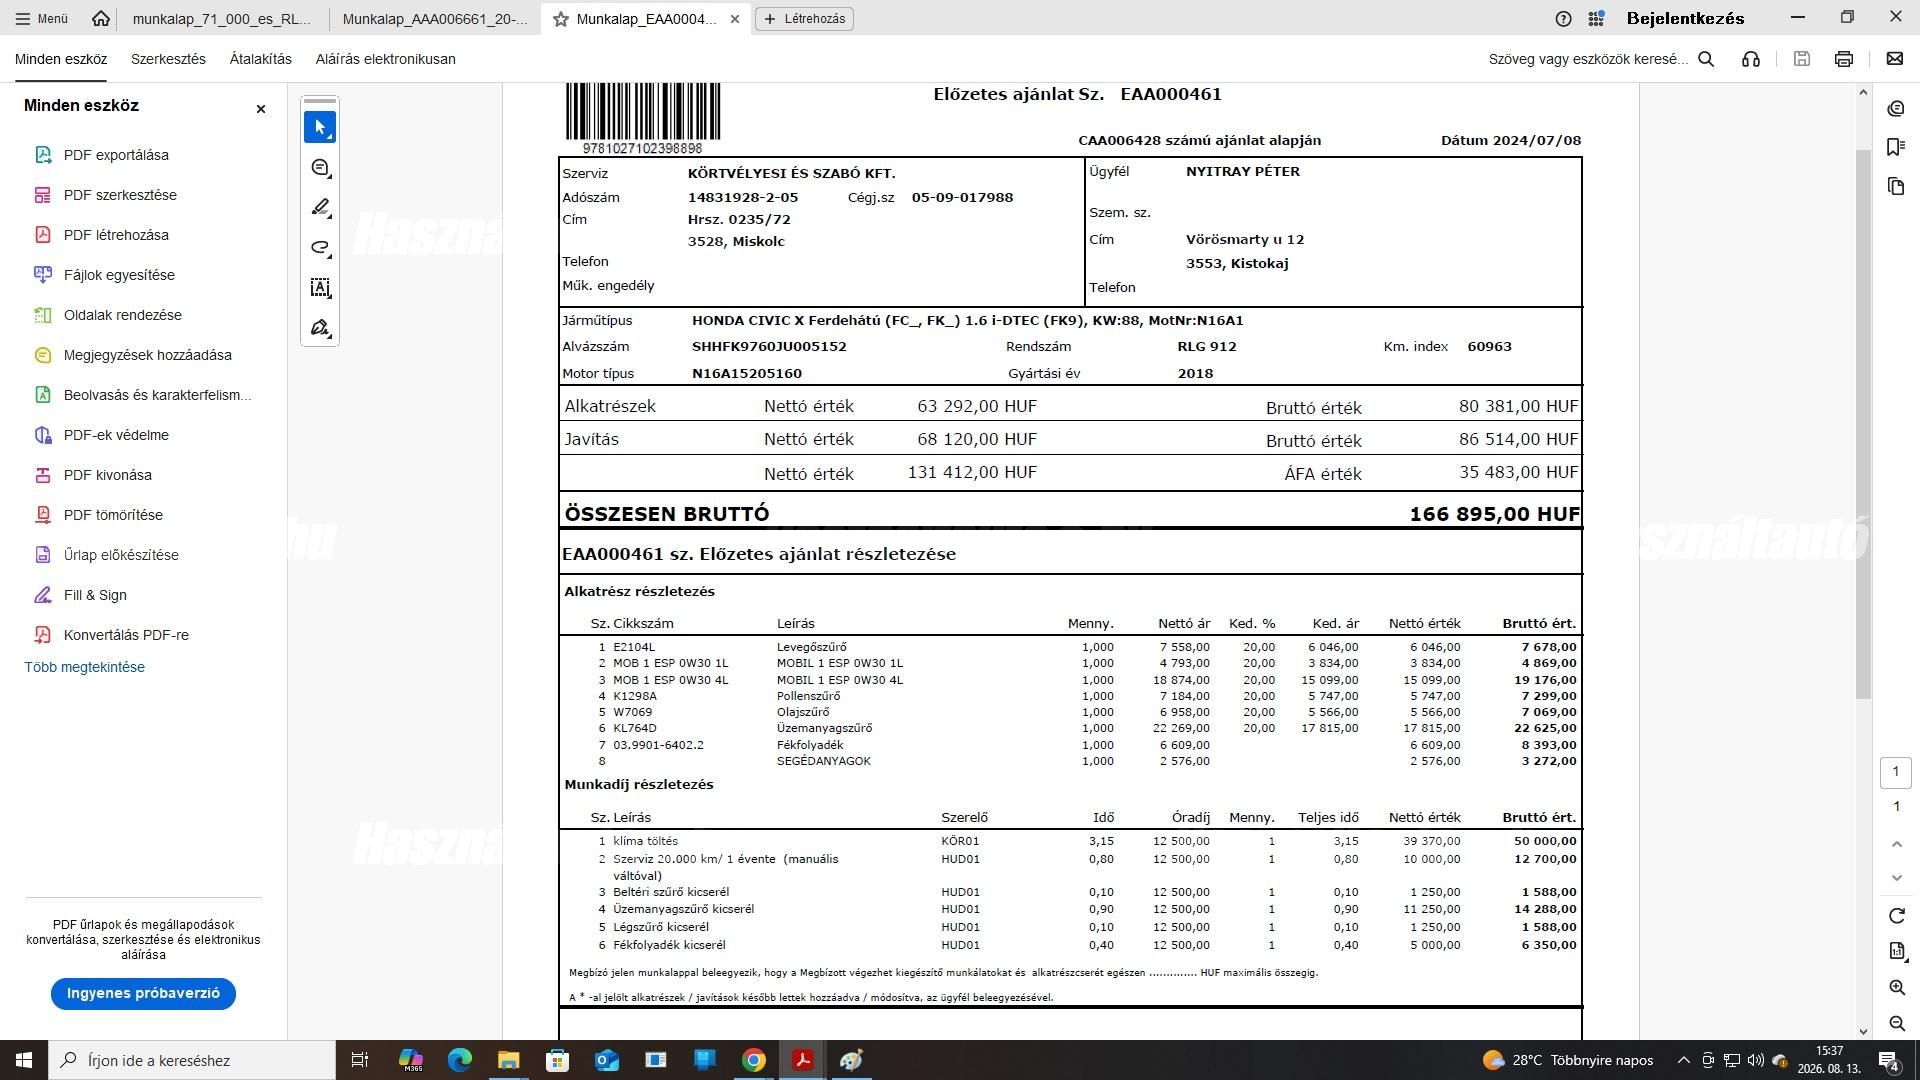This screenshot has height=1080, width=1920.
Task: Click the document vertical scrollbar
Action: pos(1863,425)
